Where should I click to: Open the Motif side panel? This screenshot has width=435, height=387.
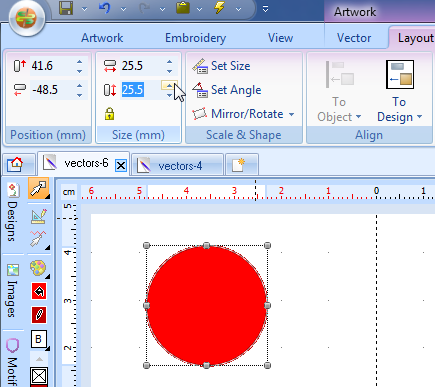pyautogui.click(x=13, y=362)
